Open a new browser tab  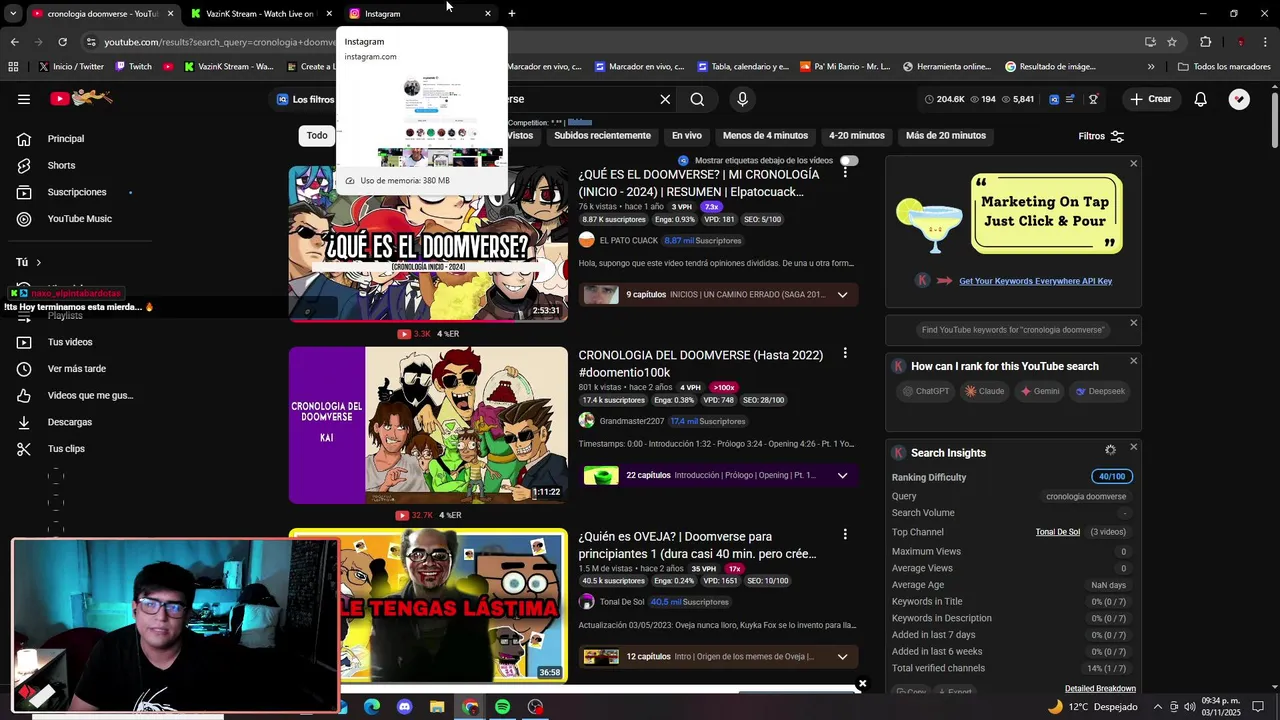pyautogui.click(x=512, y=13)
